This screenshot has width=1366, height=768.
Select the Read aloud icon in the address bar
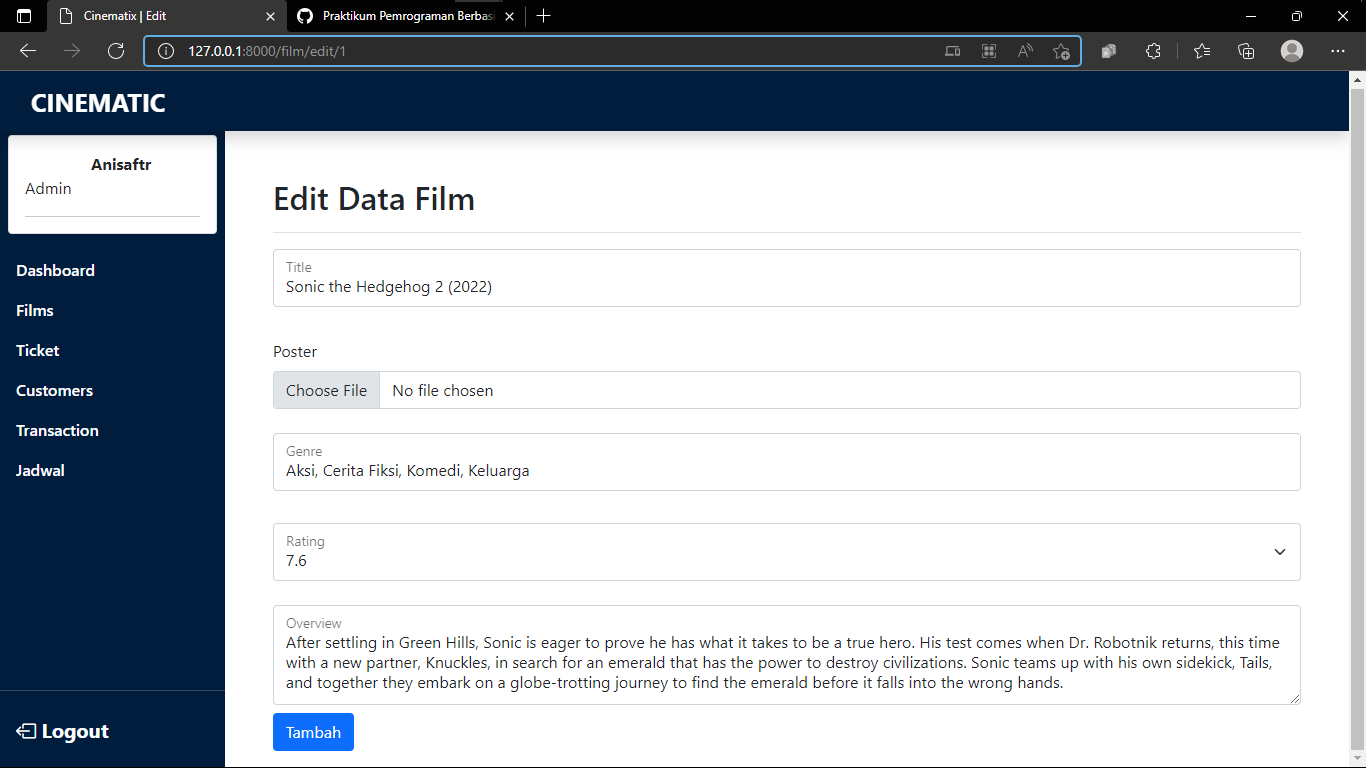1025,50
